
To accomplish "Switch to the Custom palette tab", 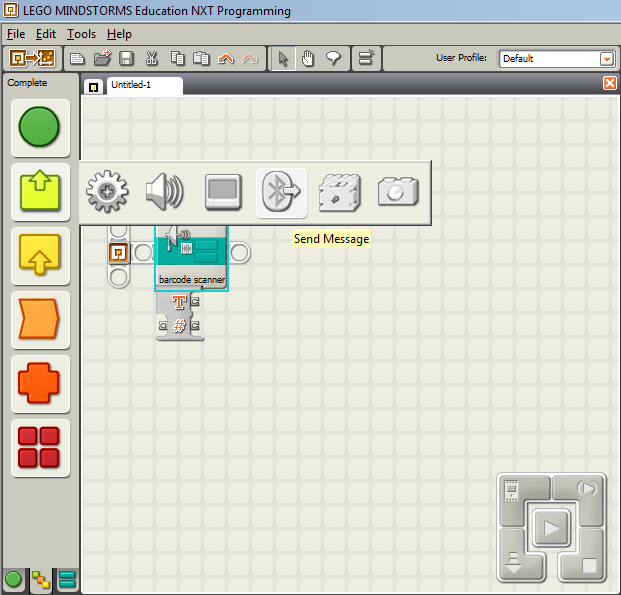I will tap(67, 580).
